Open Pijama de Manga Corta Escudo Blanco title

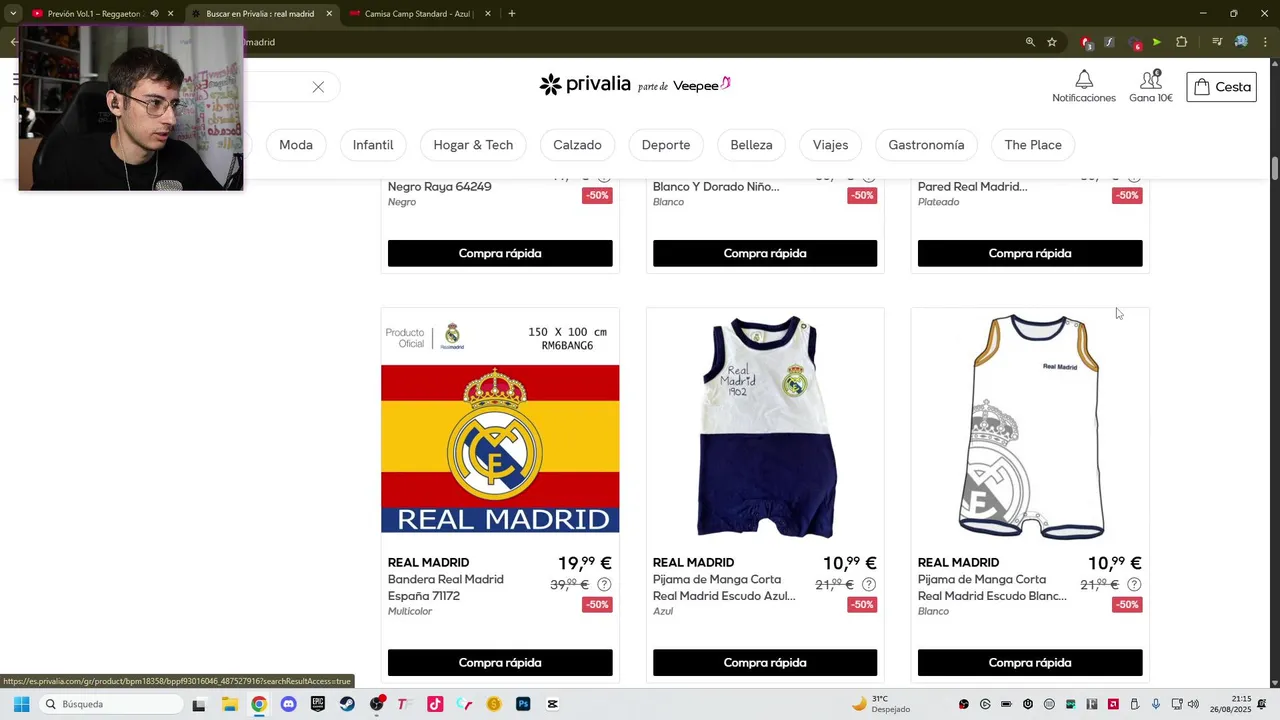[992, 588]
